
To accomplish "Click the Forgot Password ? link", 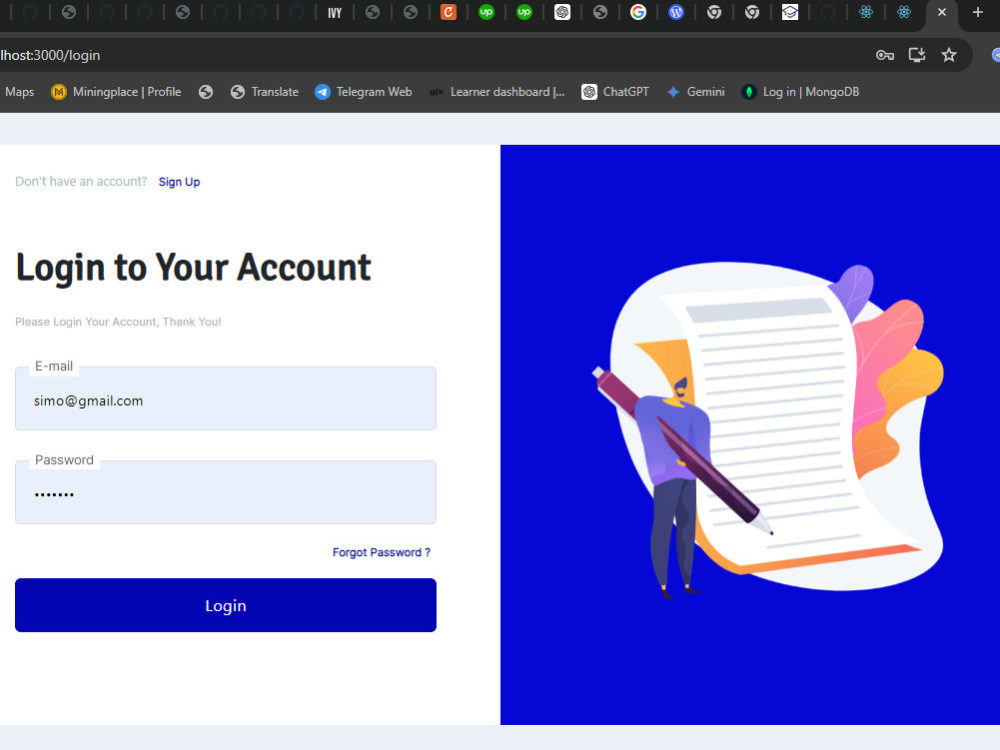I will [381, 552].
